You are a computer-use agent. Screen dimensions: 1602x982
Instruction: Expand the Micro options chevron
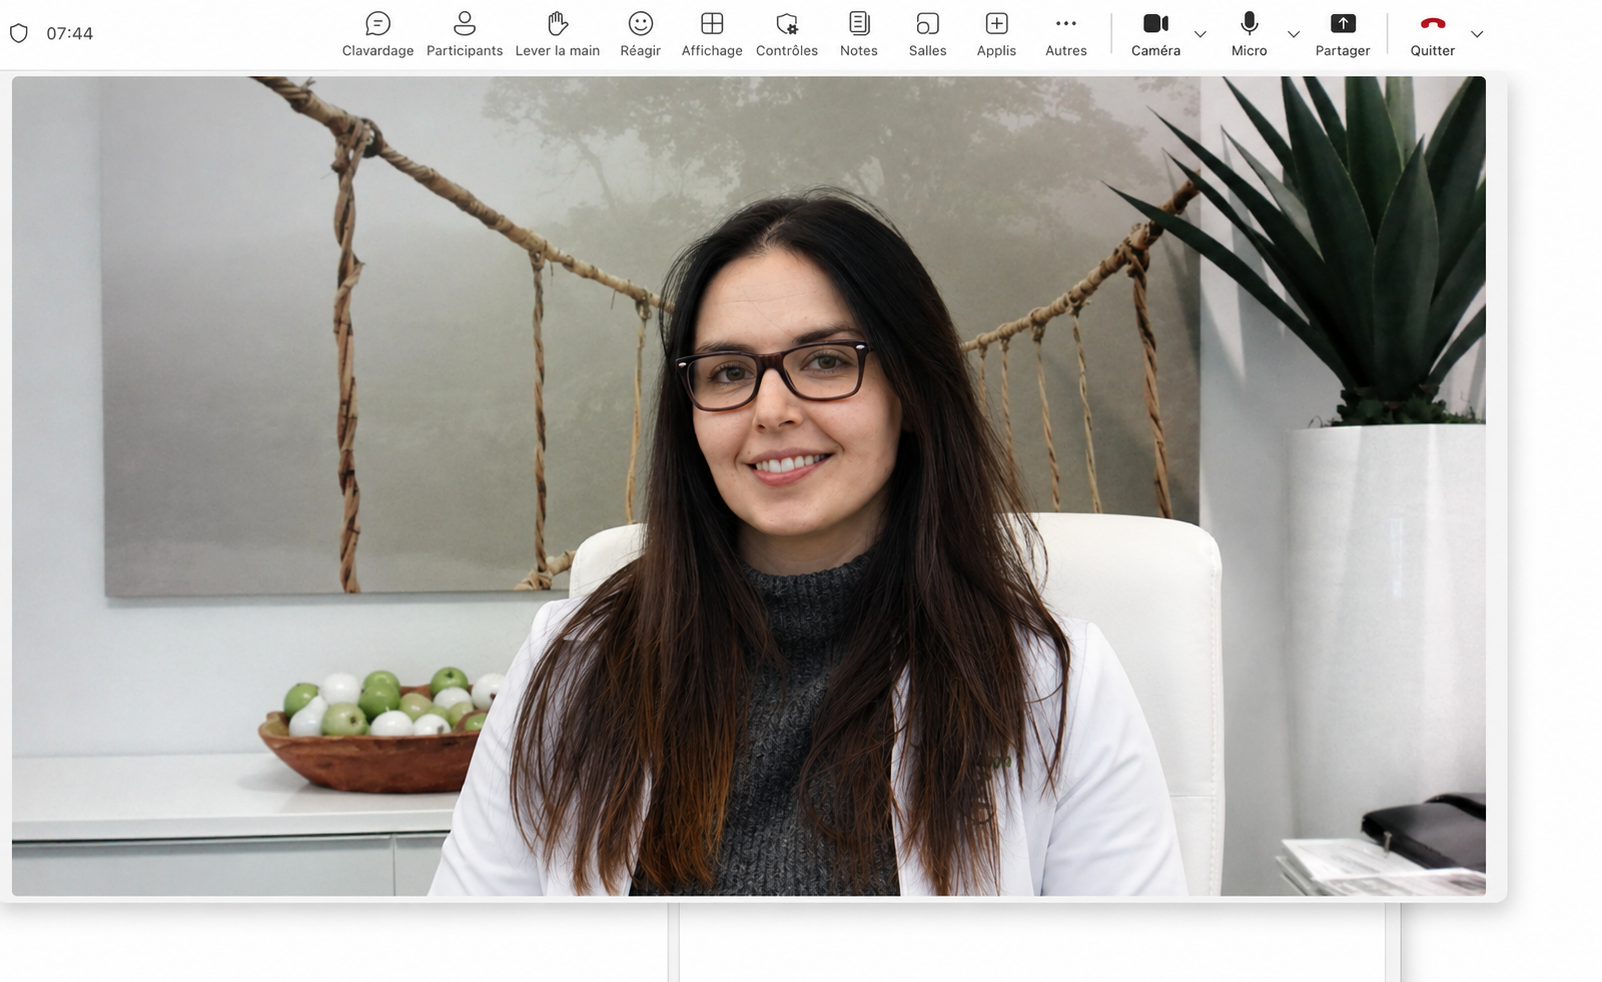click(1293, 34)
